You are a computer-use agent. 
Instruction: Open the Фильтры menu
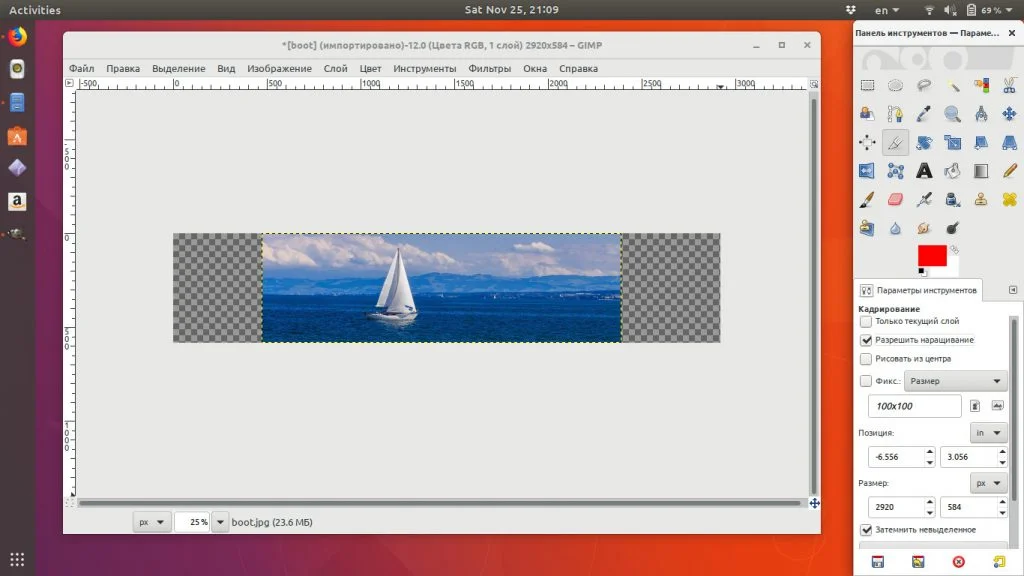tap(488, 69)
